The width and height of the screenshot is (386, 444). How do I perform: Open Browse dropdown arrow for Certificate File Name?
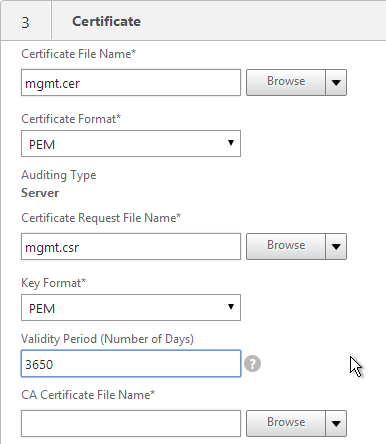(336, 82)
